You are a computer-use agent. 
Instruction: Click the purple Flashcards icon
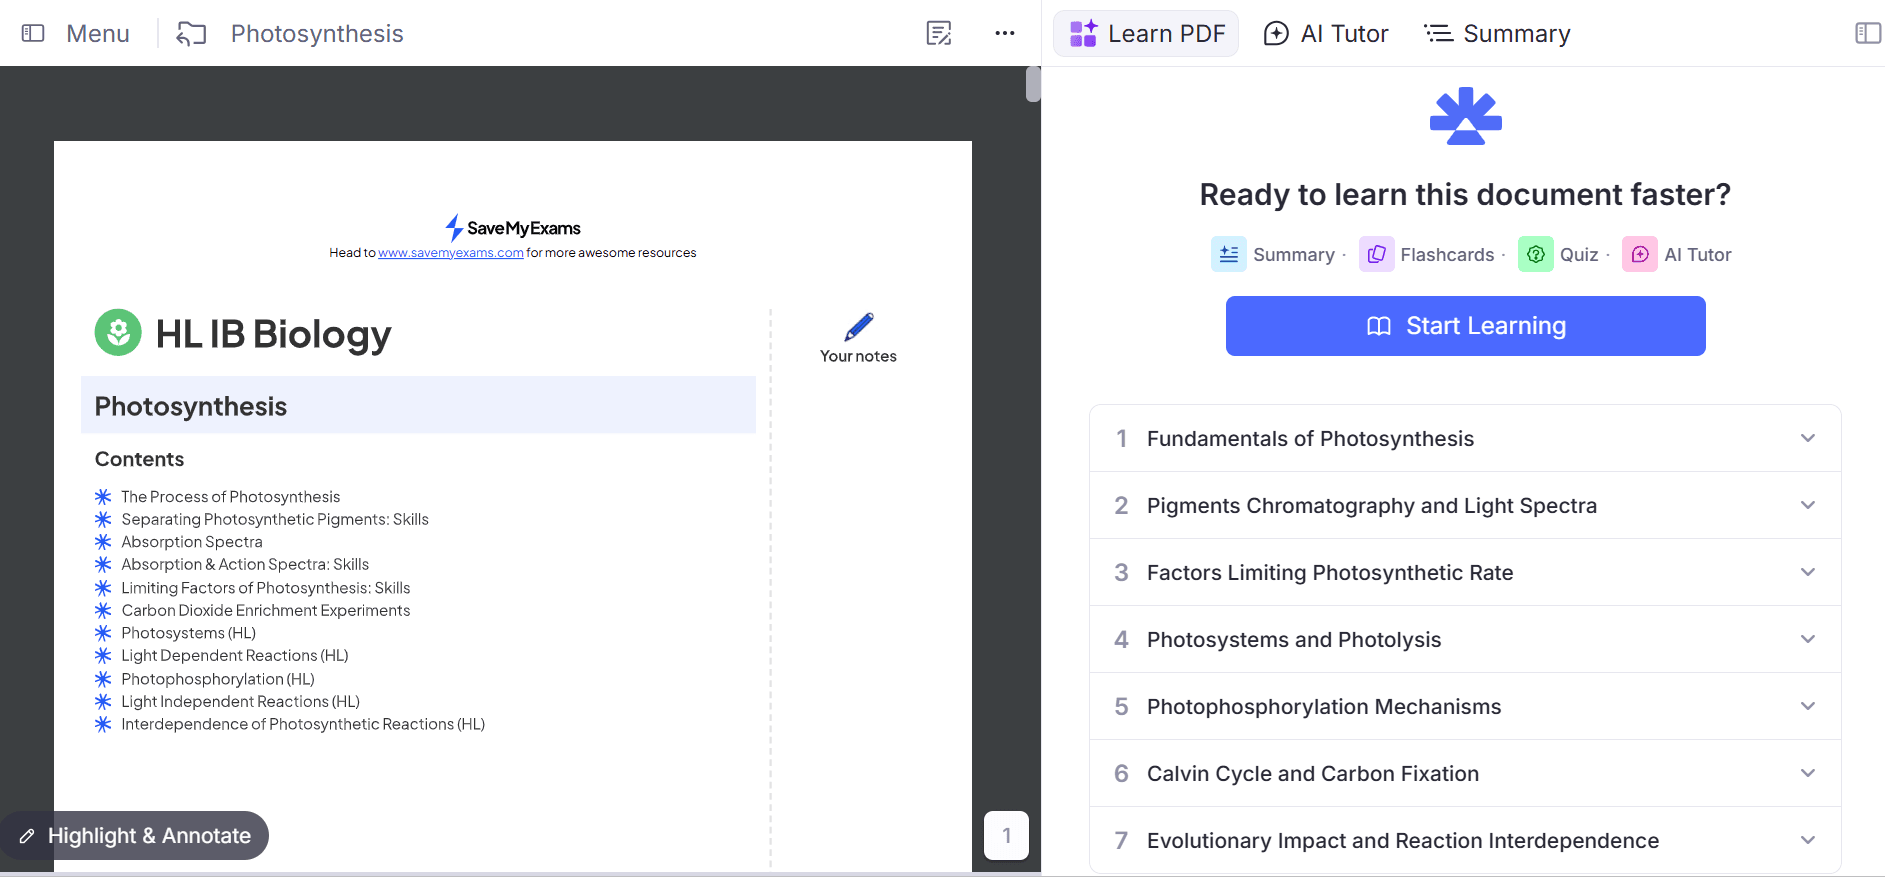point(1376,254)
